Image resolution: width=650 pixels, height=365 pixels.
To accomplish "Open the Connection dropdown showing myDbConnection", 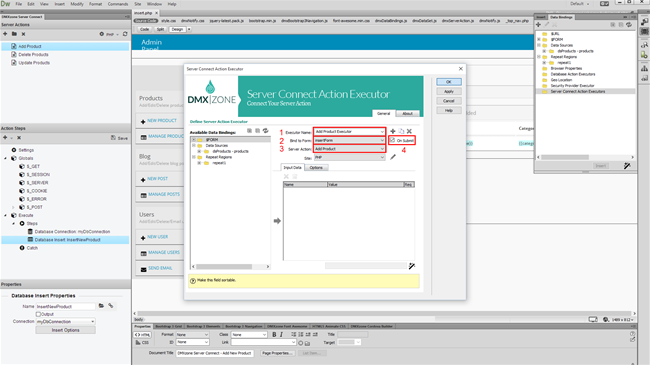I will (x=66, y=321).
